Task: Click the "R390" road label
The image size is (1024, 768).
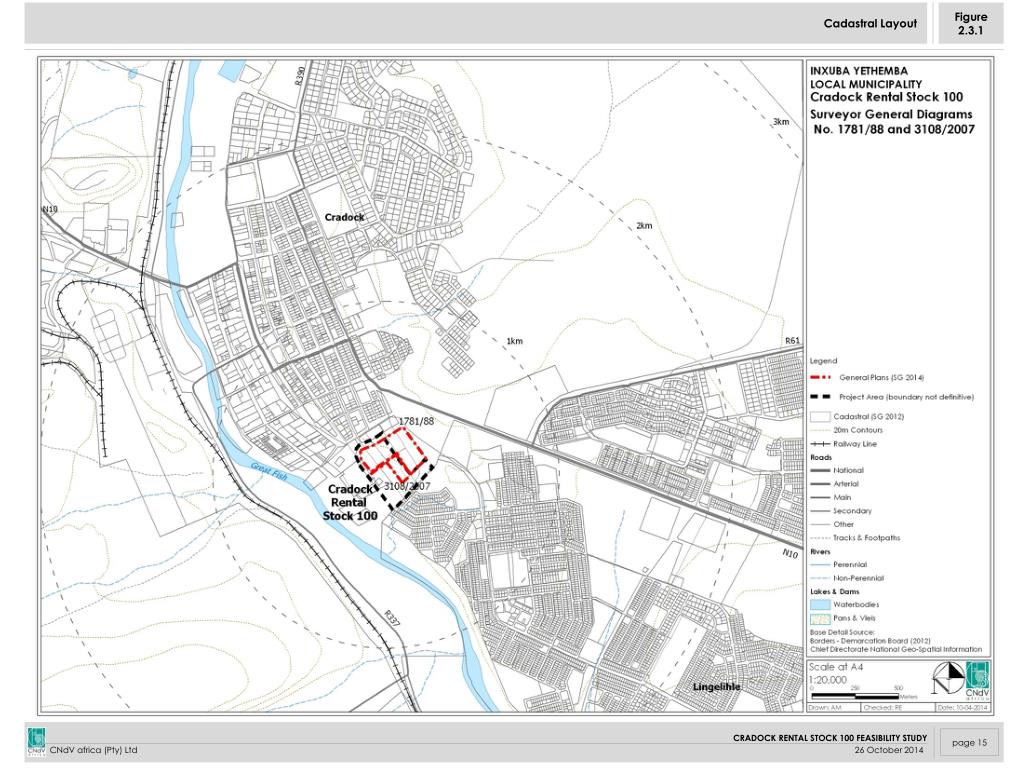Action: click(x=300, y=76)
